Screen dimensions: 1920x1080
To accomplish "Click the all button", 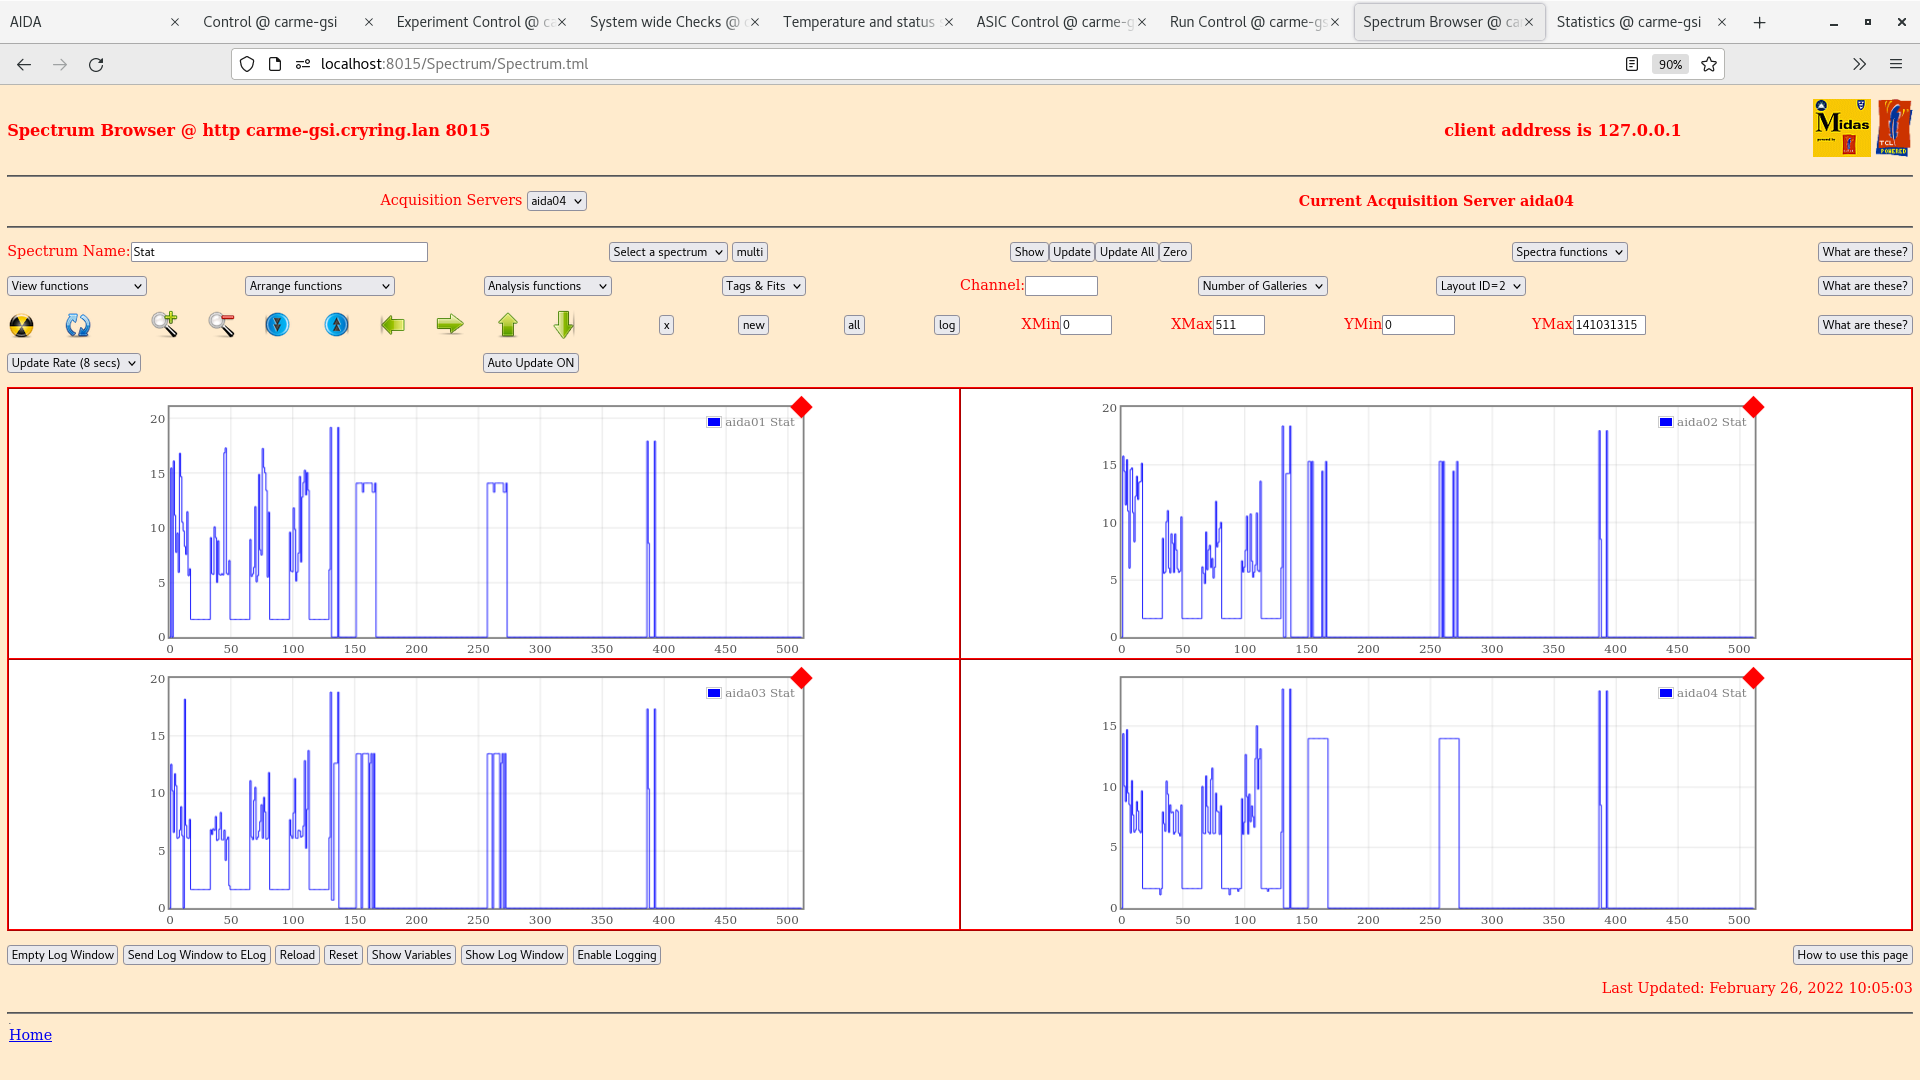I will click(854, 325).
